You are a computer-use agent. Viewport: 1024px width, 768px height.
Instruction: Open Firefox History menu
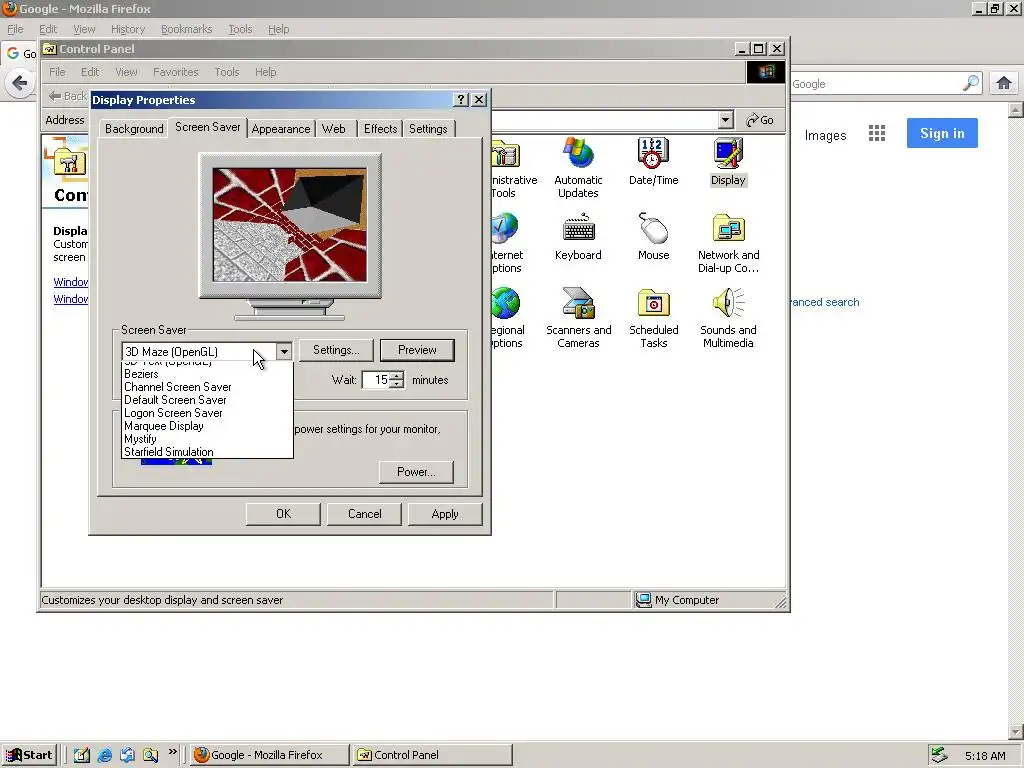(128, 29)
